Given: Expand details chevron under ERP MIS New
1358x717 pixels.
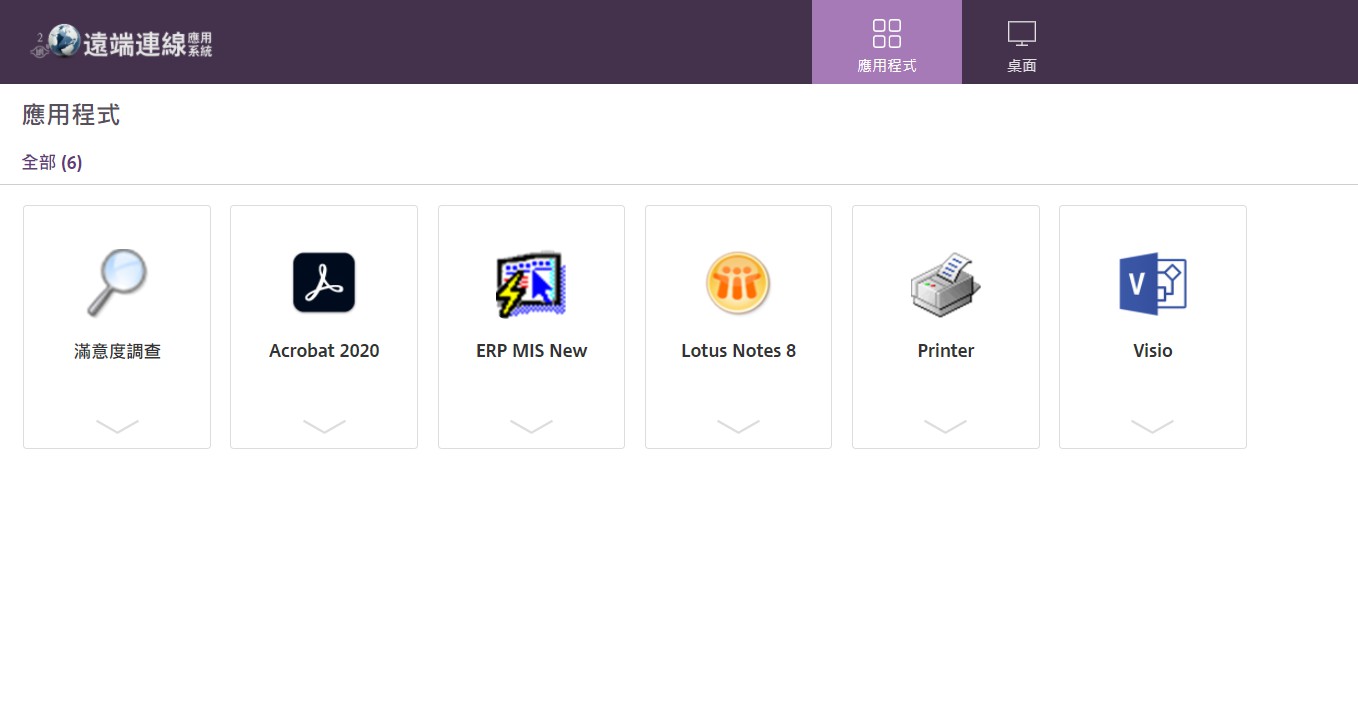Looking at the screenshot, I should click(x=531, y=426).
